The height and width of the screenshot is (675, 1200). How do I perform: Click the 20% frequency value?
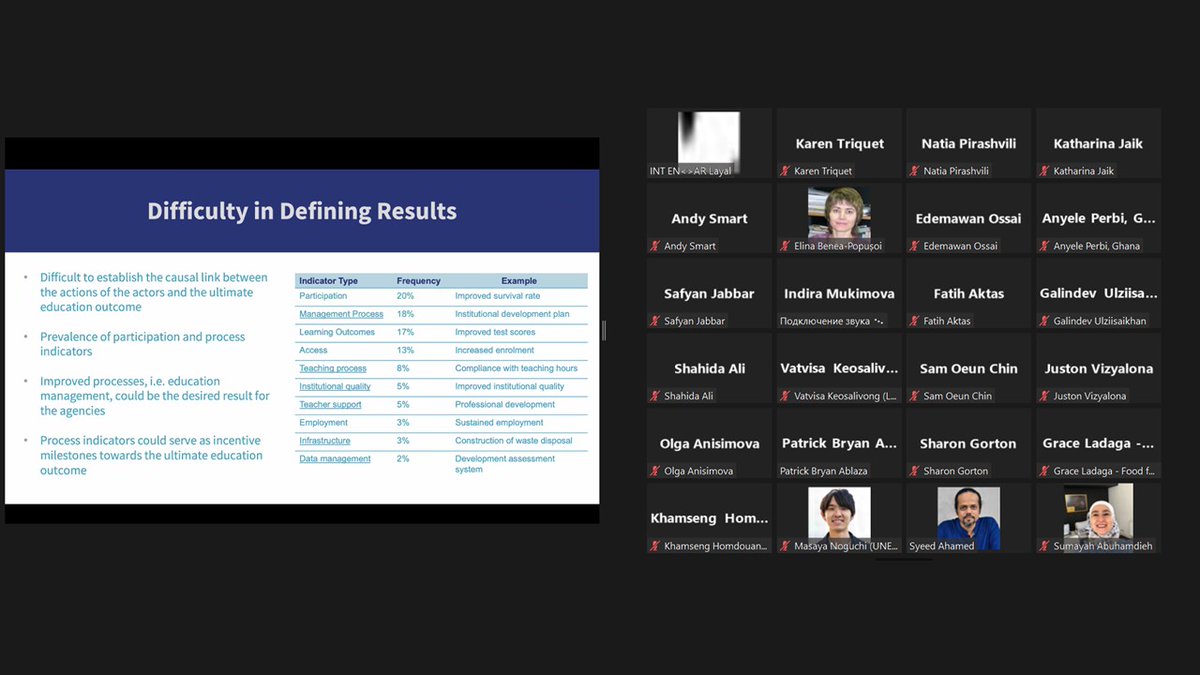tap(405, 296)
